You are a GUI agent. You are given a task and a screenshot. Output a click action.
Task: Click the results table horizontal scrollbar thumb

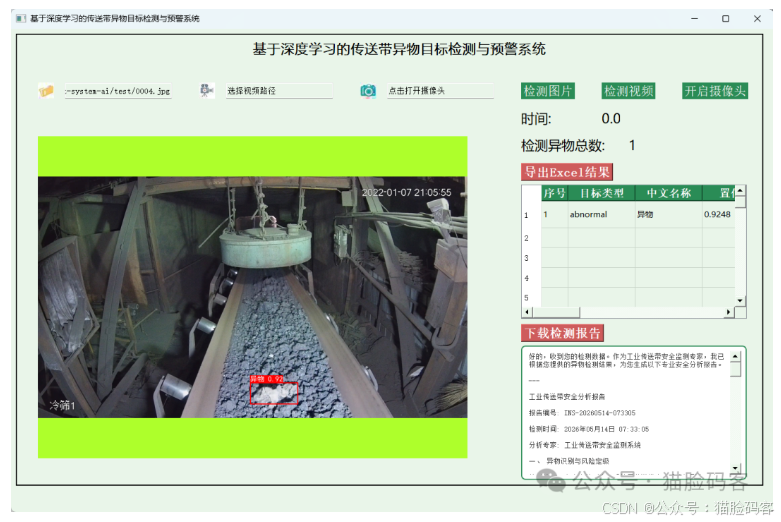556,312
